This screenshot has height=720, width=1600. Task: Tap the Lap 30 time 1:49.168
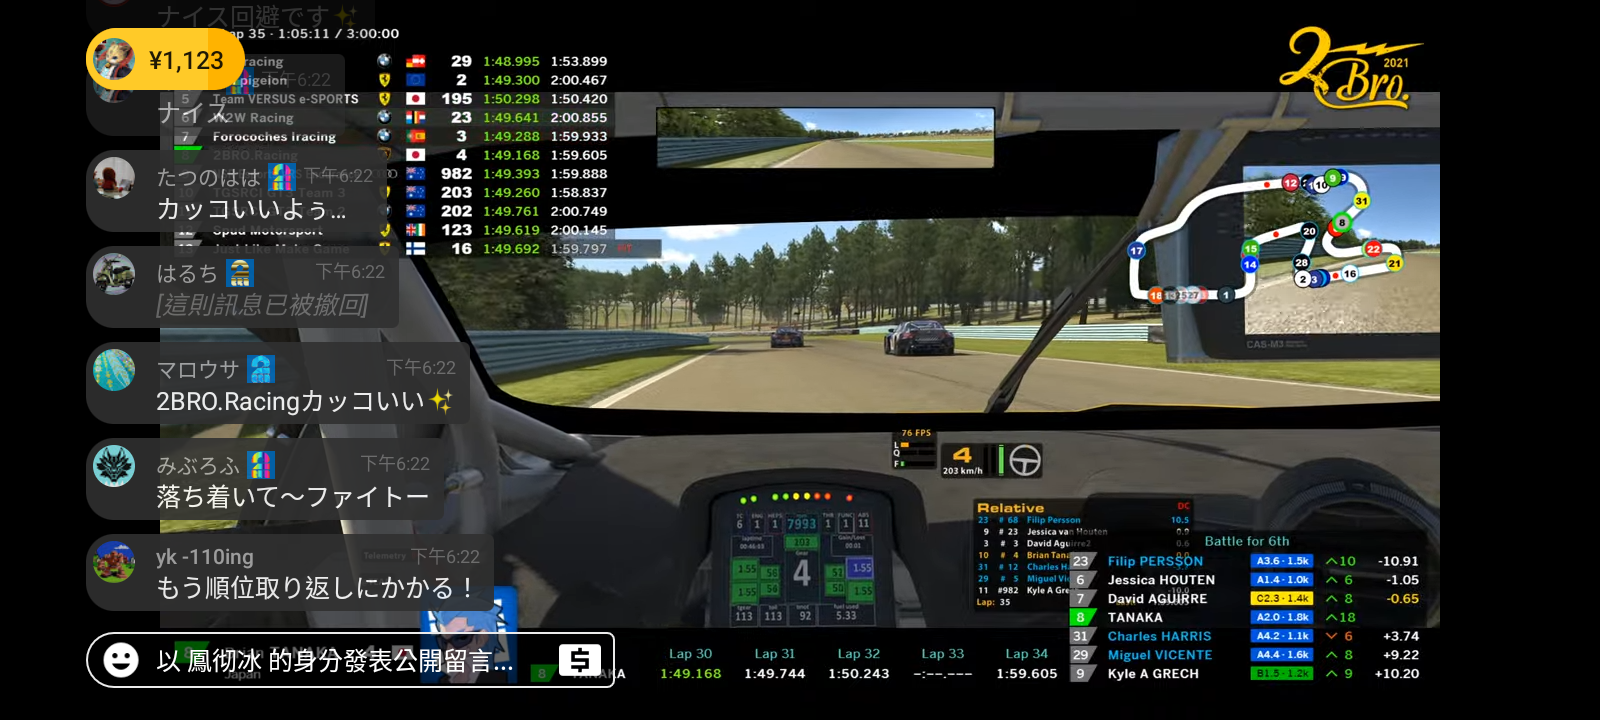[690, 674]
